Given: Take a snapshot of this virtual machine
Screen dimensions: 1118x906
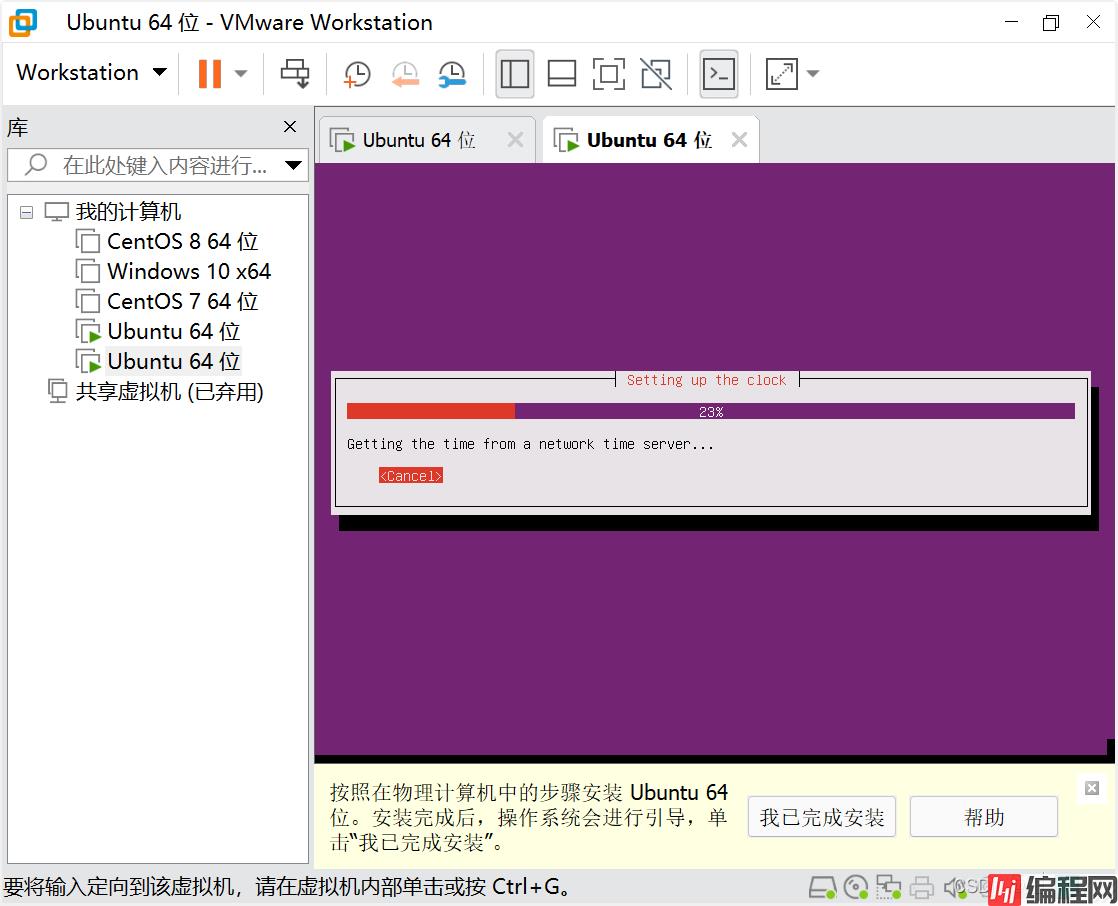Looking at the screenshot, I should click(x=356, y=73).
